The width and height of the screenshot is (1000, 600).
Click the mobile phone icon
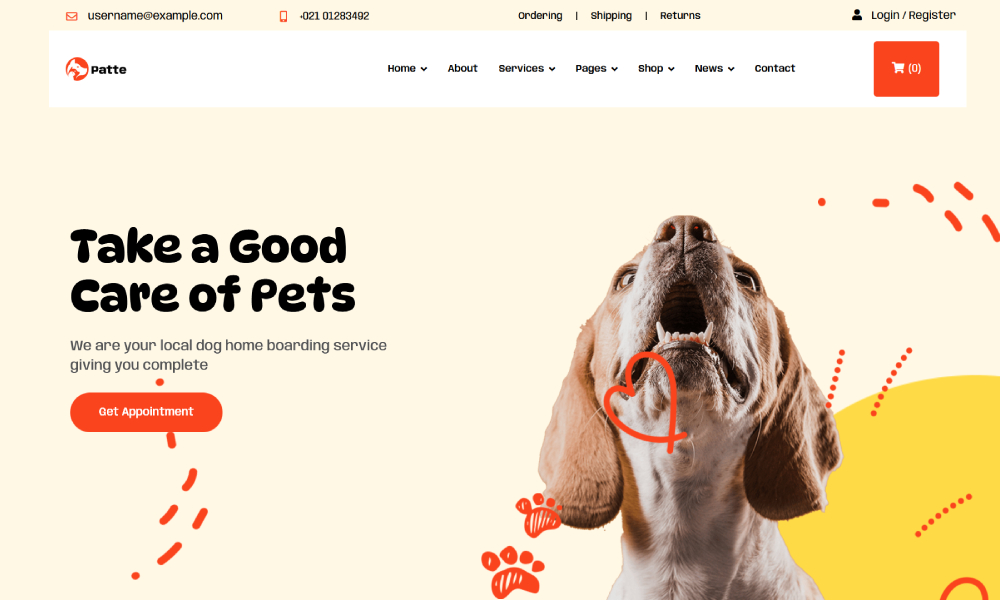point(283,16)
